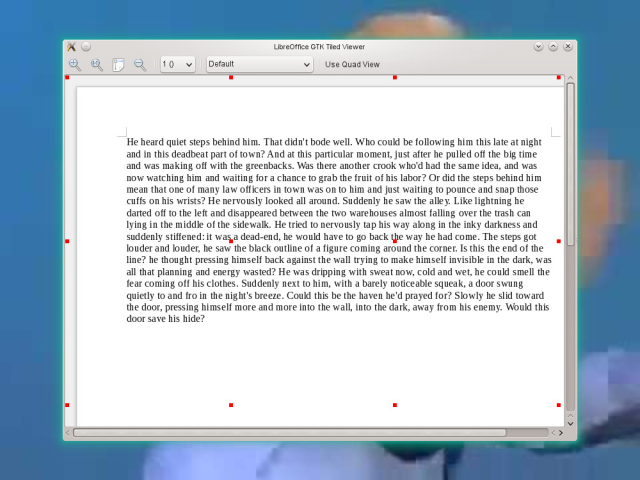Screen dimensions: 640x480
Task: Click the zoom in magnifier icon
Action: tap(75, 65)
